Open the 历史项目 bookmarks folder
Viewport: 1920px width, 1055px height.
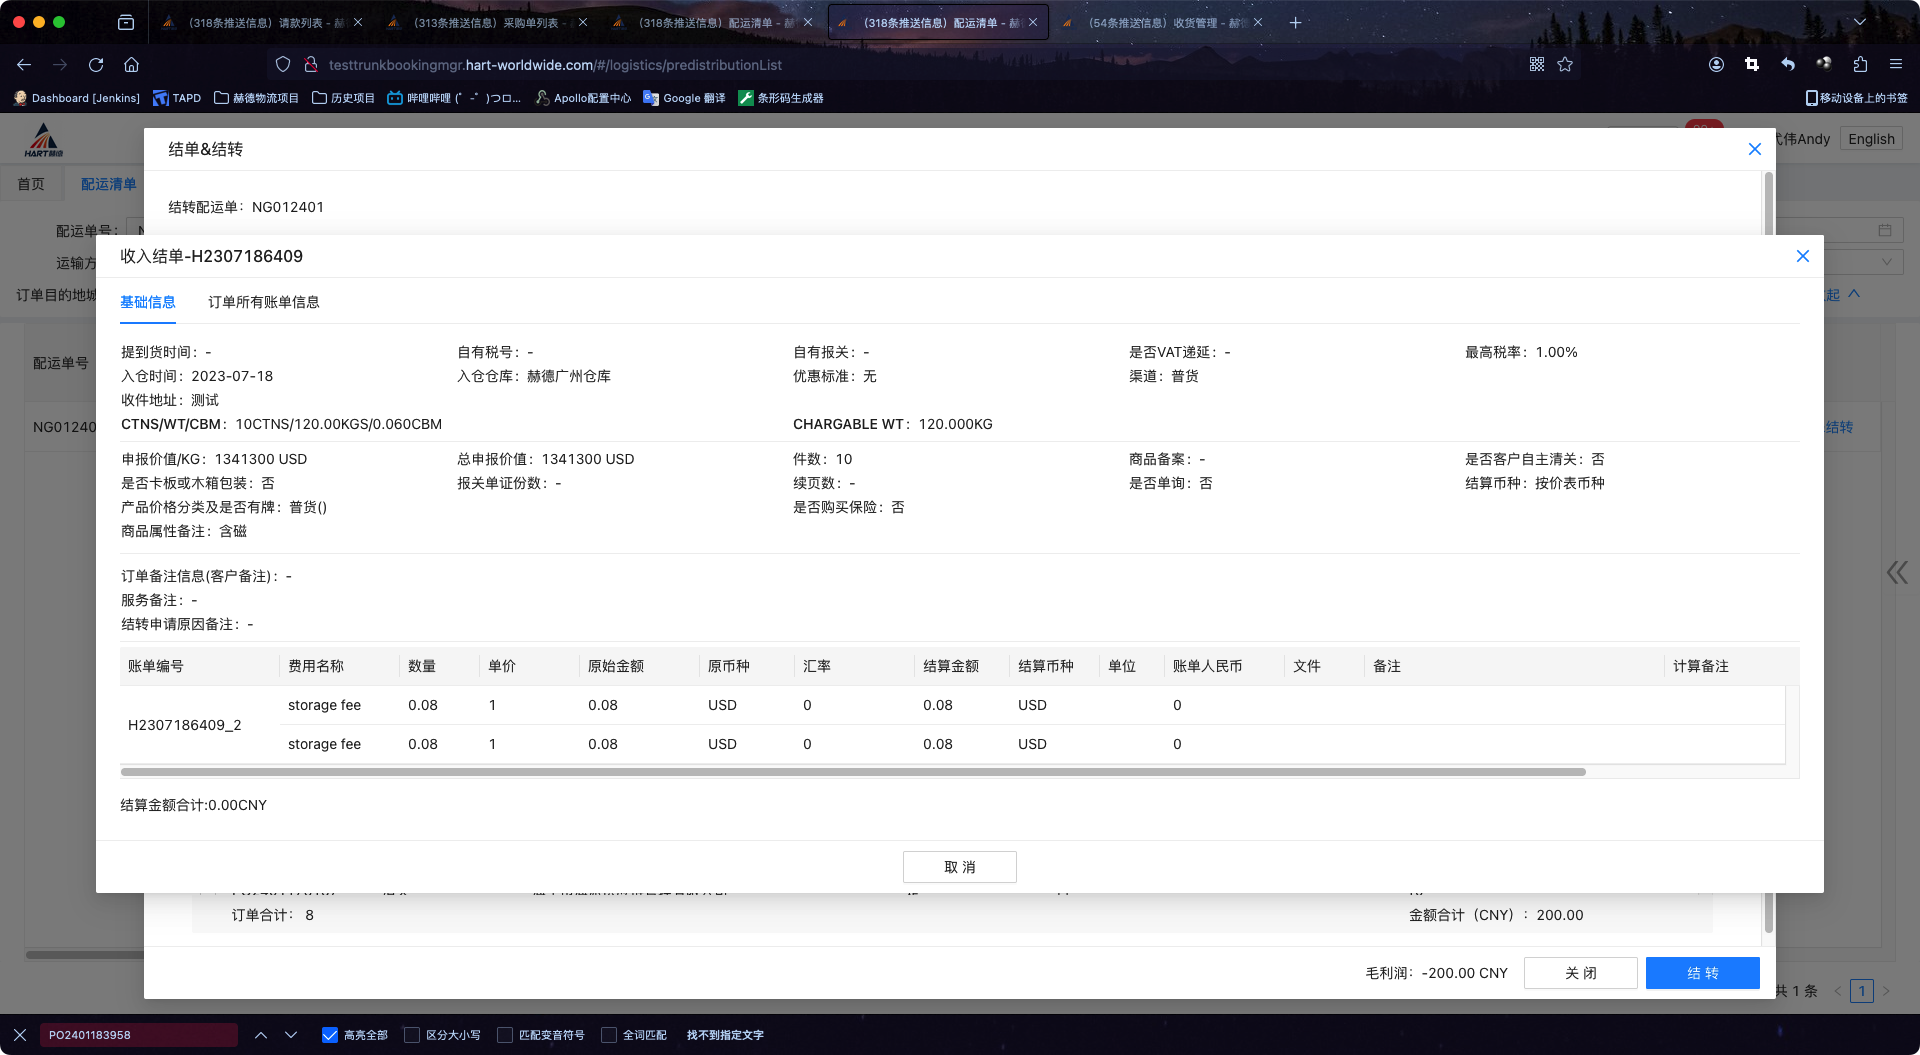[x=343, y=98]
